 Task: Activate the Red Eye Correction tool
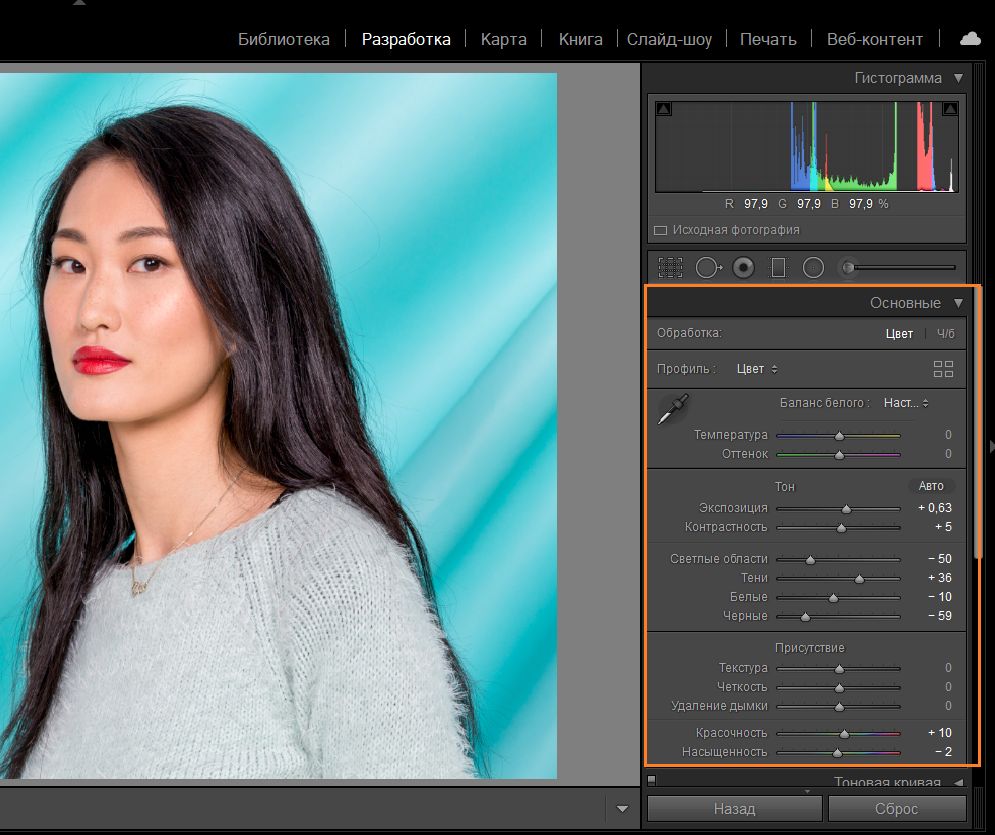(x=741, y=267)
